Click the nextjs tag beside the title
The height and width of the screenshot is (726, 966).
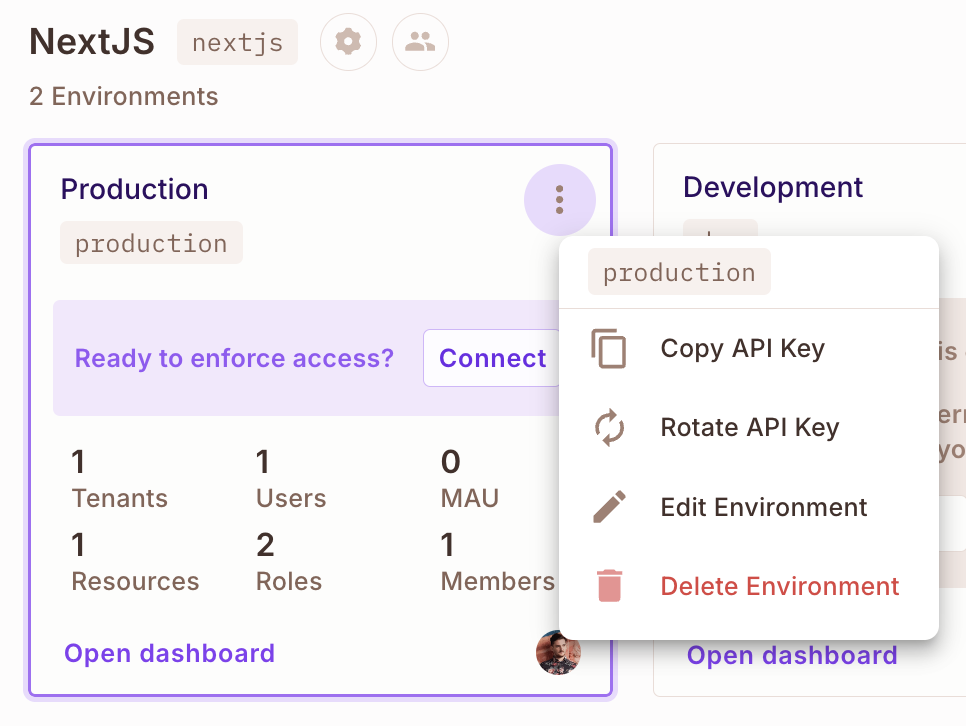tap(237, 42)
